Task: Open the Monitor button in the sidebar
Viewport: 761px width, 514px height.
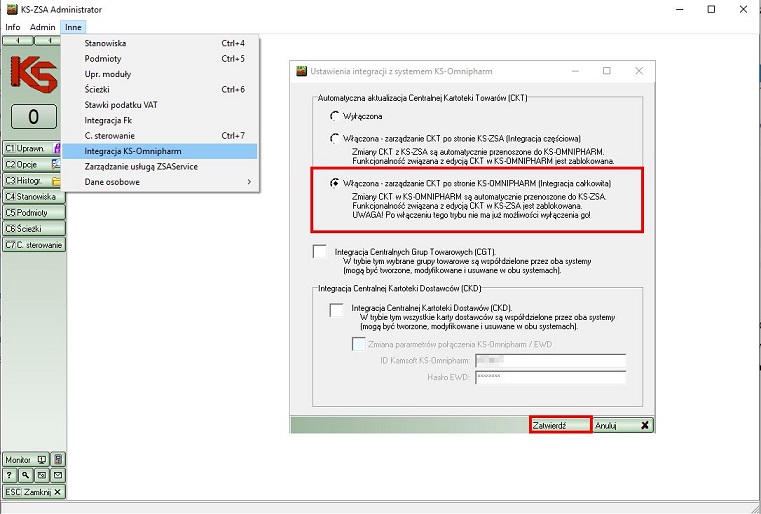Action: coord(26,459)
